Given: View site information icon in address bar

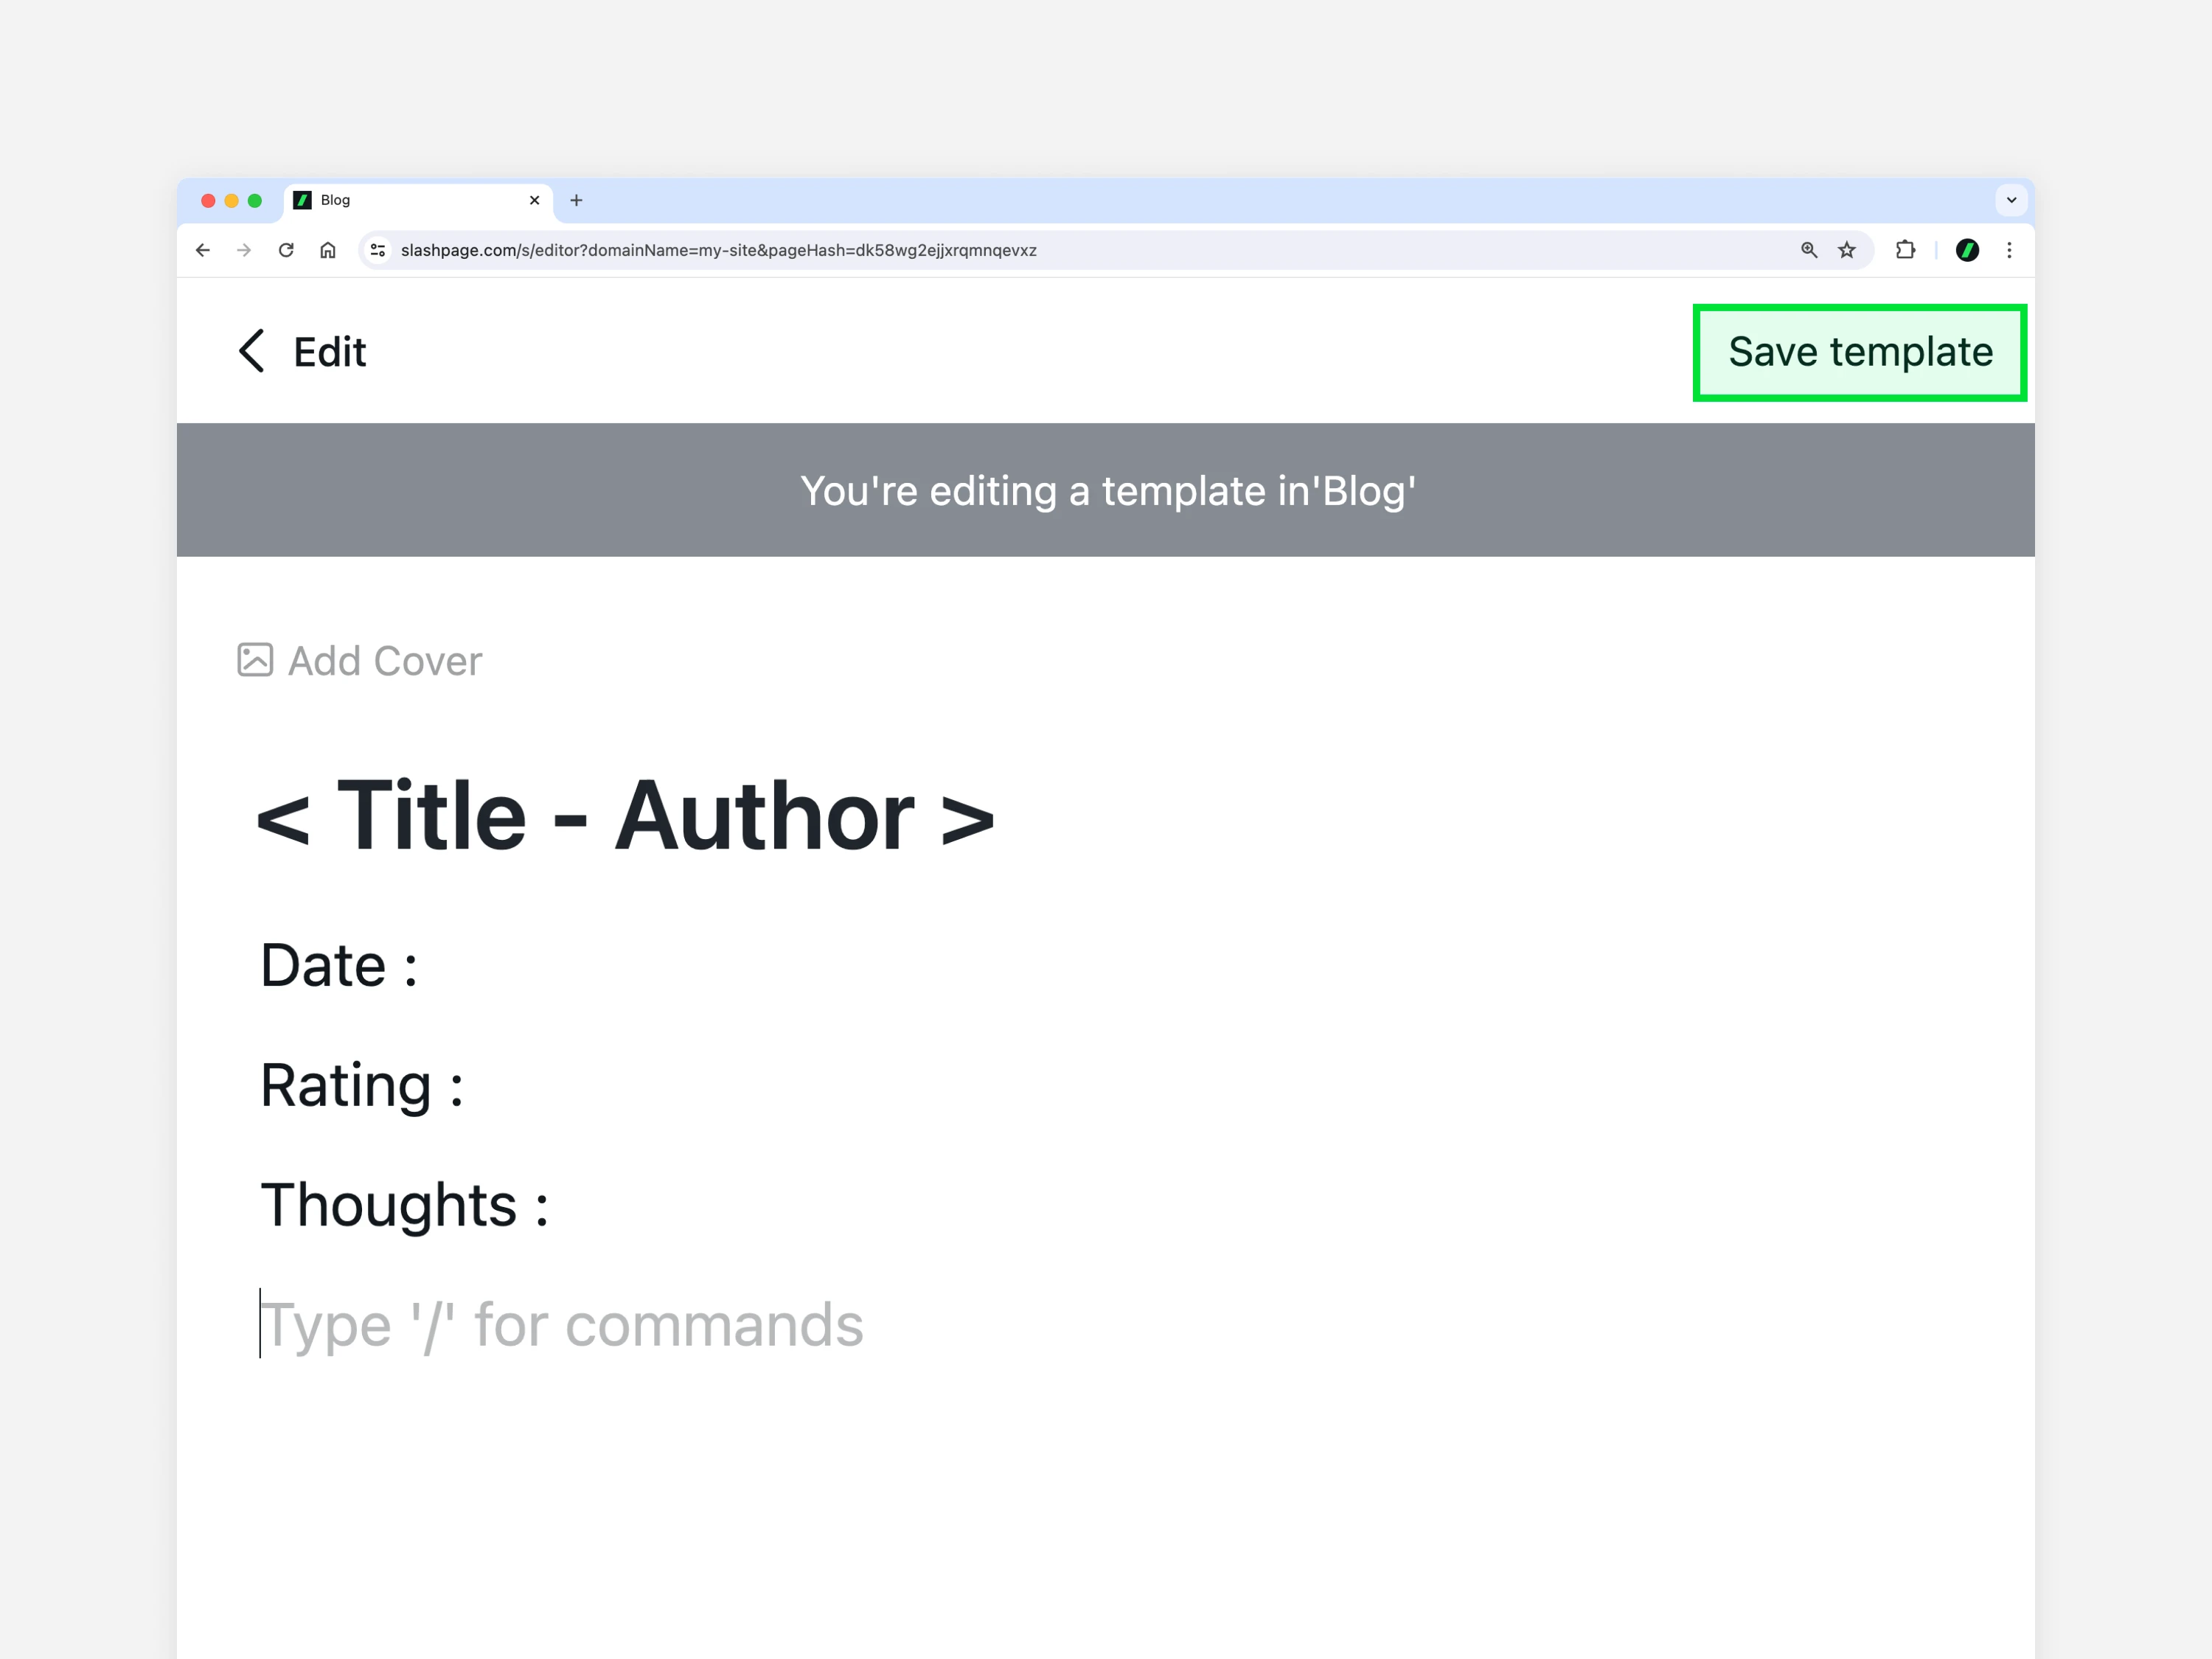Looking at the screenshot, I should coord(378,250).
